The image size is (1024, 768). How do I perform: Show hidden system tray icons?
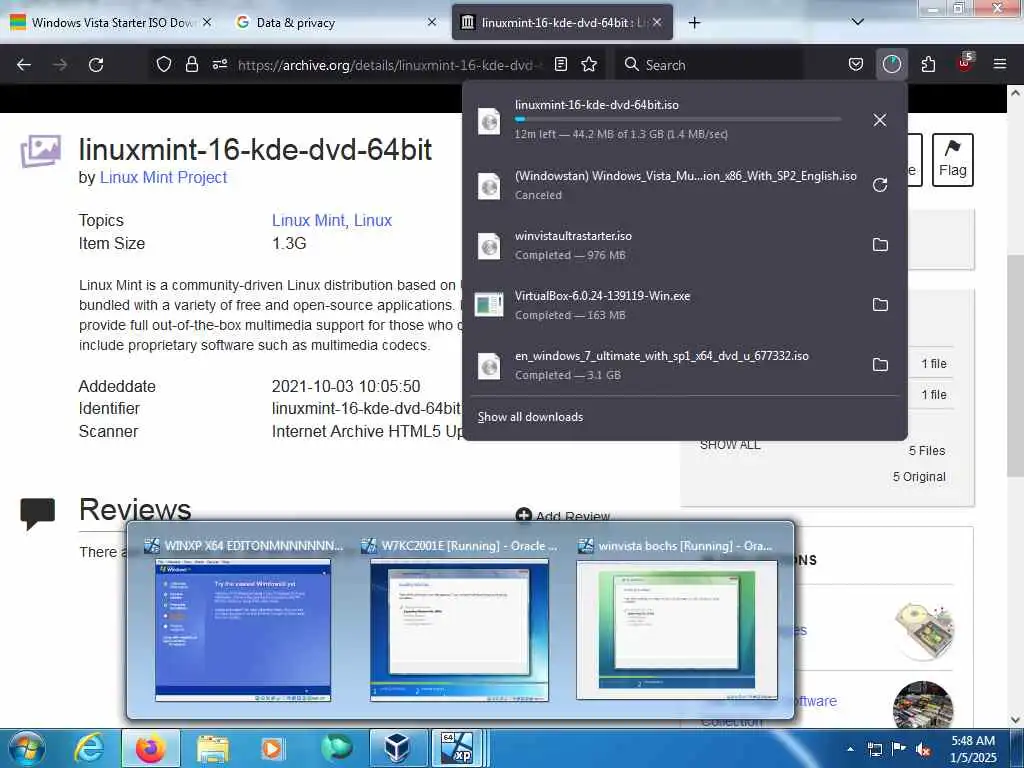tap(850, 749)
